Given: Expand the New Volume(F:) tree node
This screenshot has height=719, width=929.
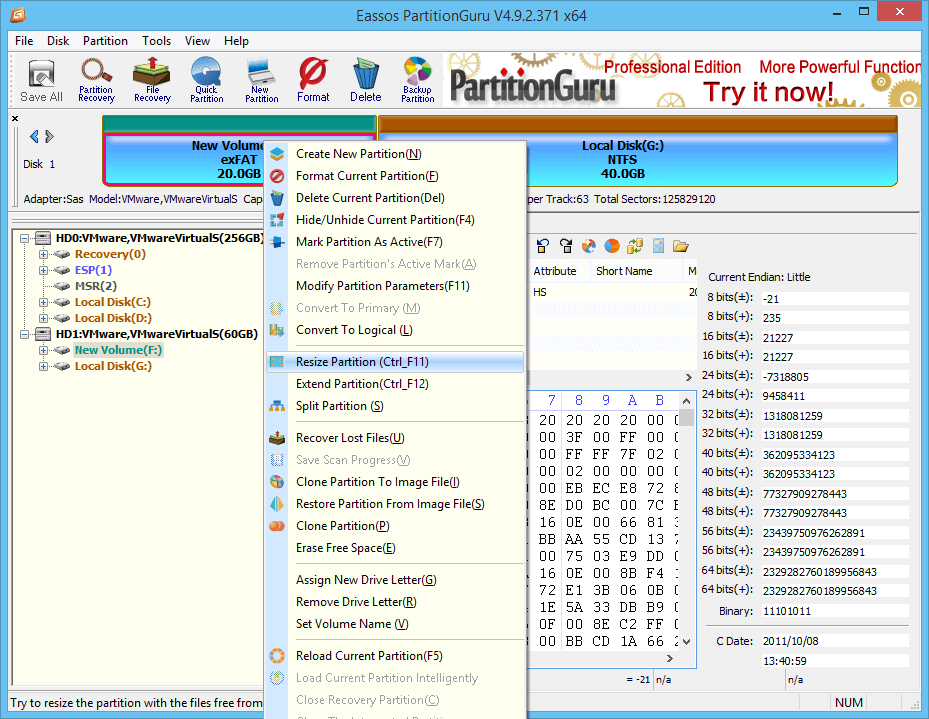Looking at the screenshot, I should coord(43,350).
